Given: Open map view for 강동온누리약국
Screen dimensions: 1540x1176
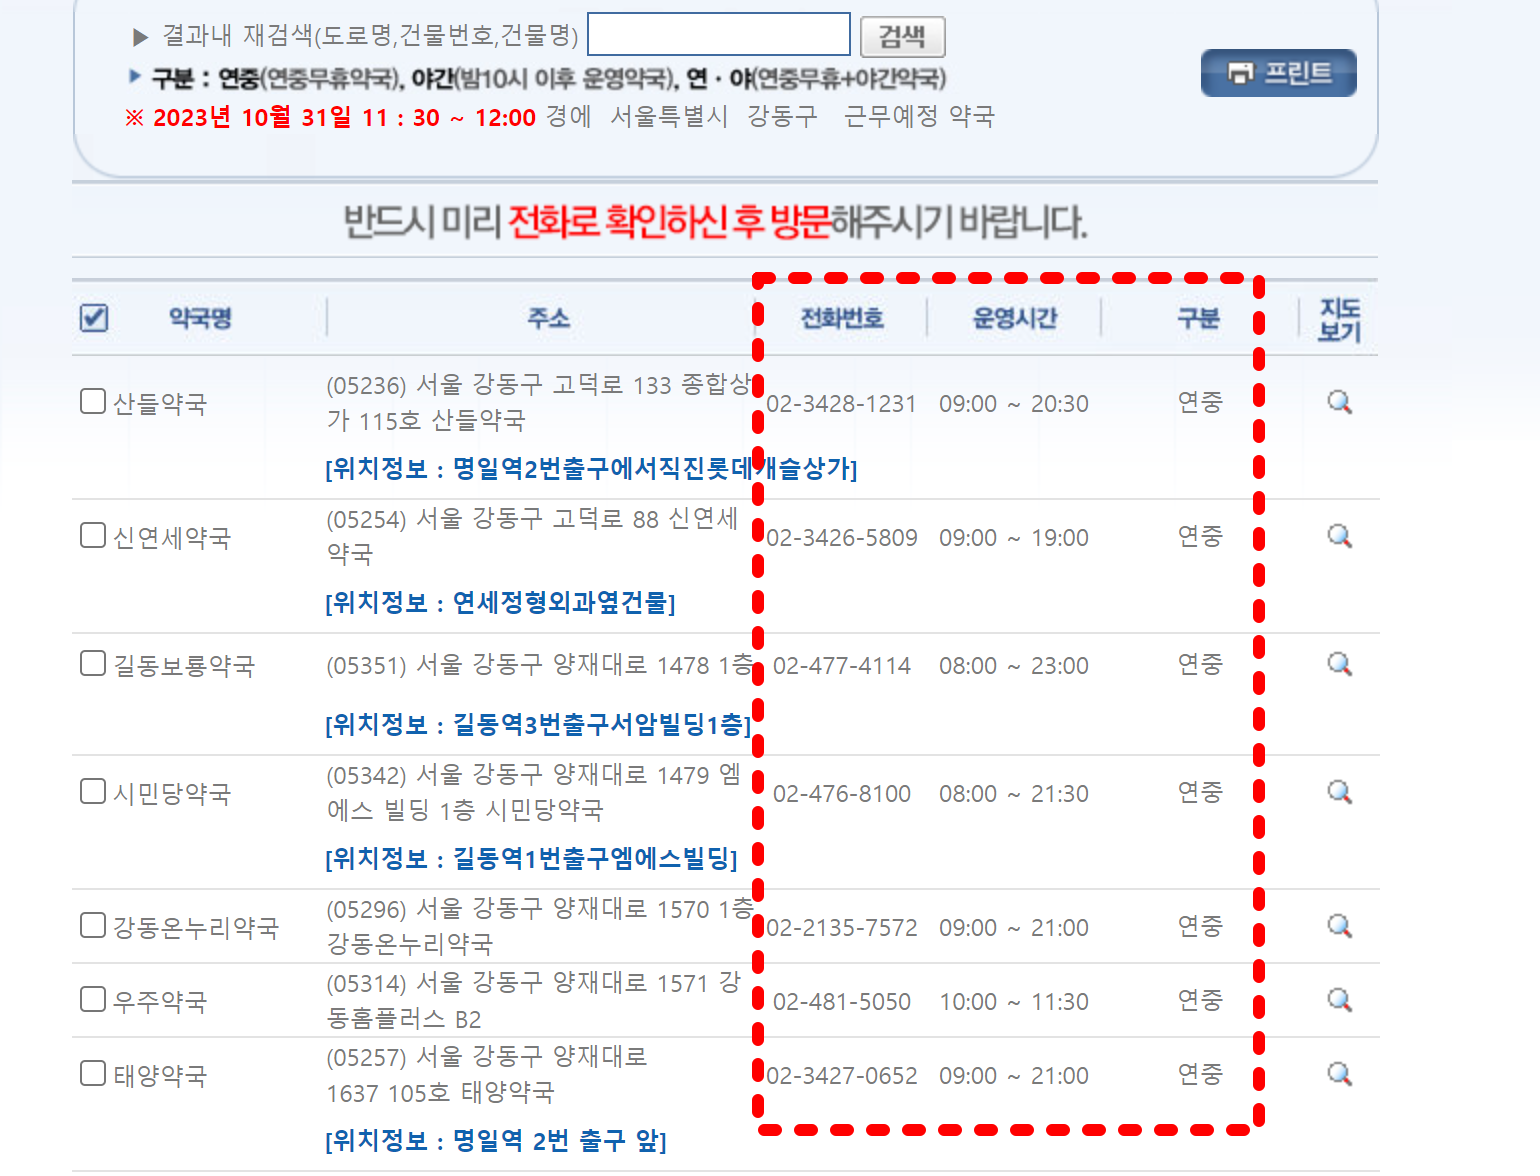Looking at the screenshot, I should pyautogui.click(x=1340, y=926).
